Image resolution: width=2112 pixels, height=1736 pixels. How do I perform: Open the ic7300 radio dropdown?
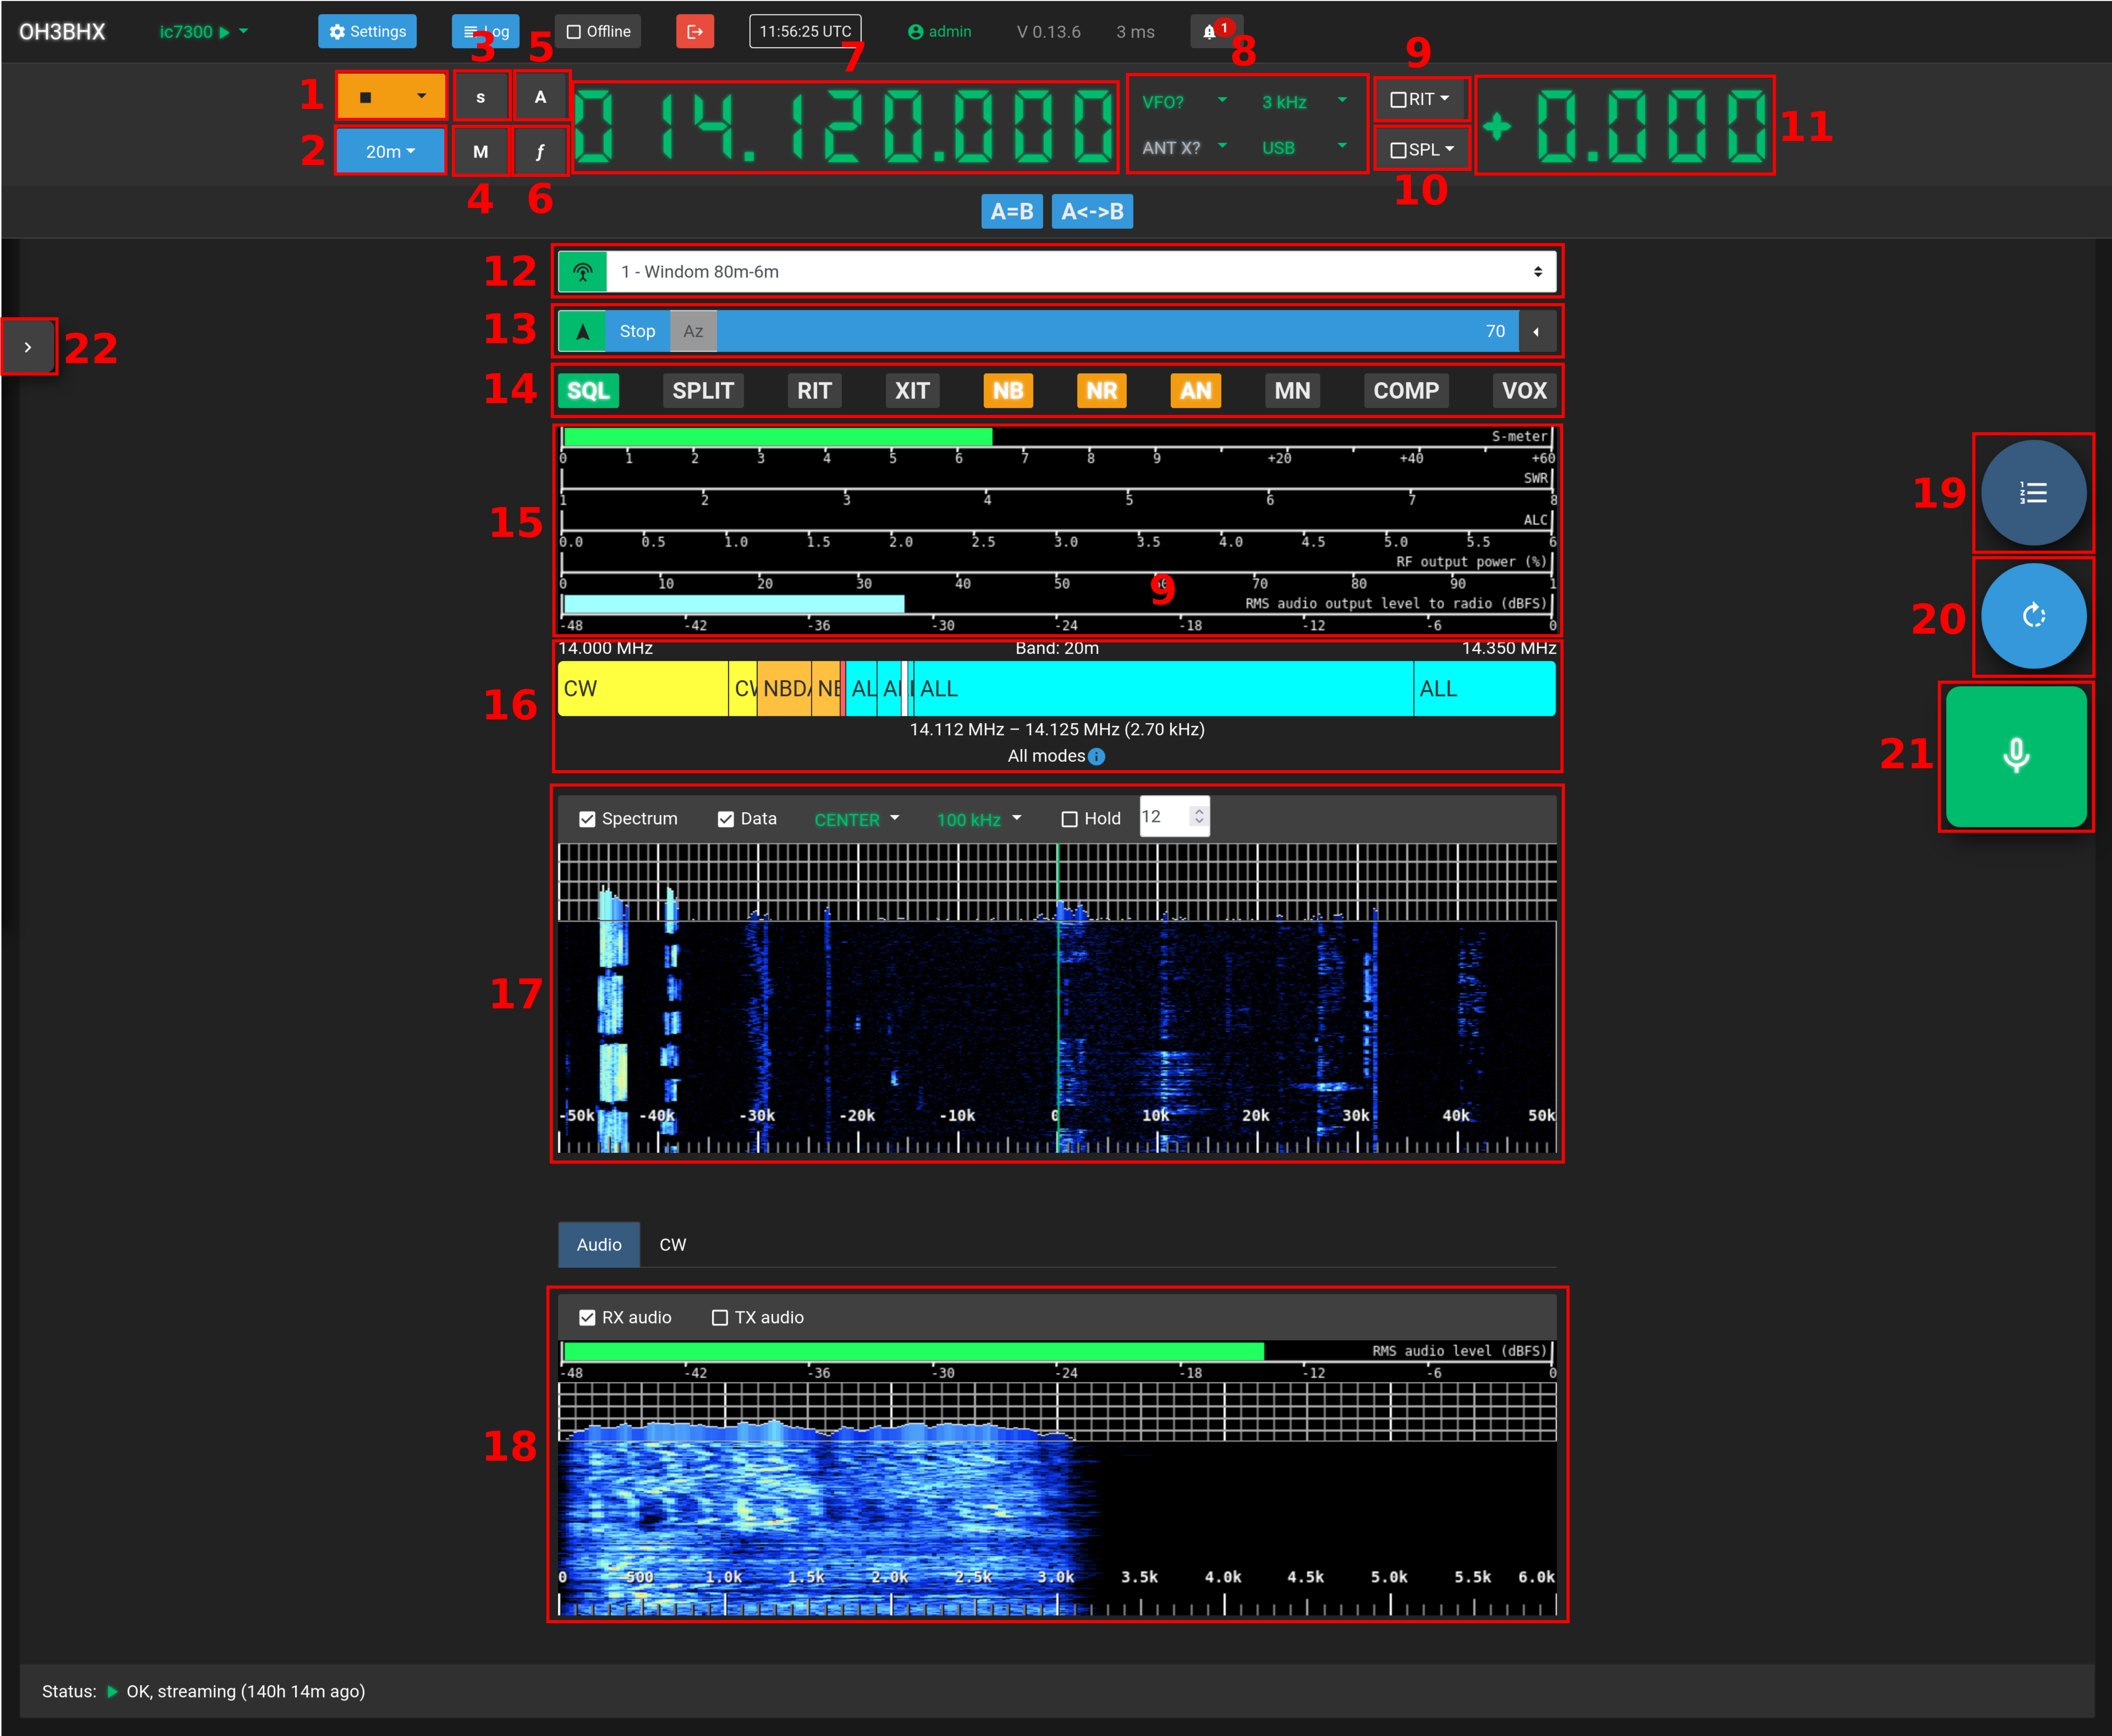(204, 32)
